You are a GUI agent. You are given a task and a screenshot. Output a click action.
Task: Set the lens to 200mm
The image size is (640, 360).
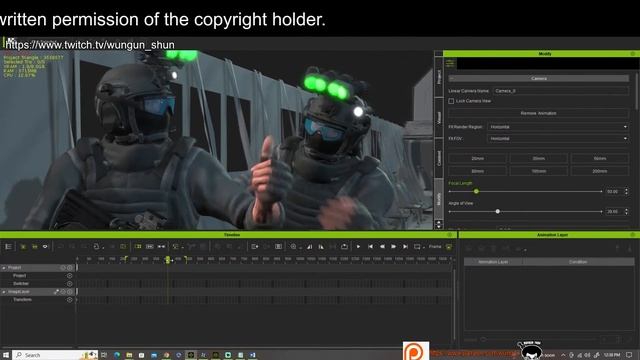click(600, 171)
